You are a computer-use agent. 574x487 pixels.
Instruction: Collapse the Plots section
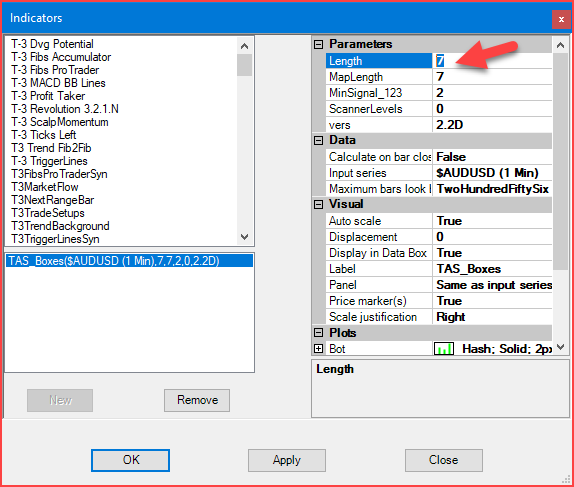point(319,333)
